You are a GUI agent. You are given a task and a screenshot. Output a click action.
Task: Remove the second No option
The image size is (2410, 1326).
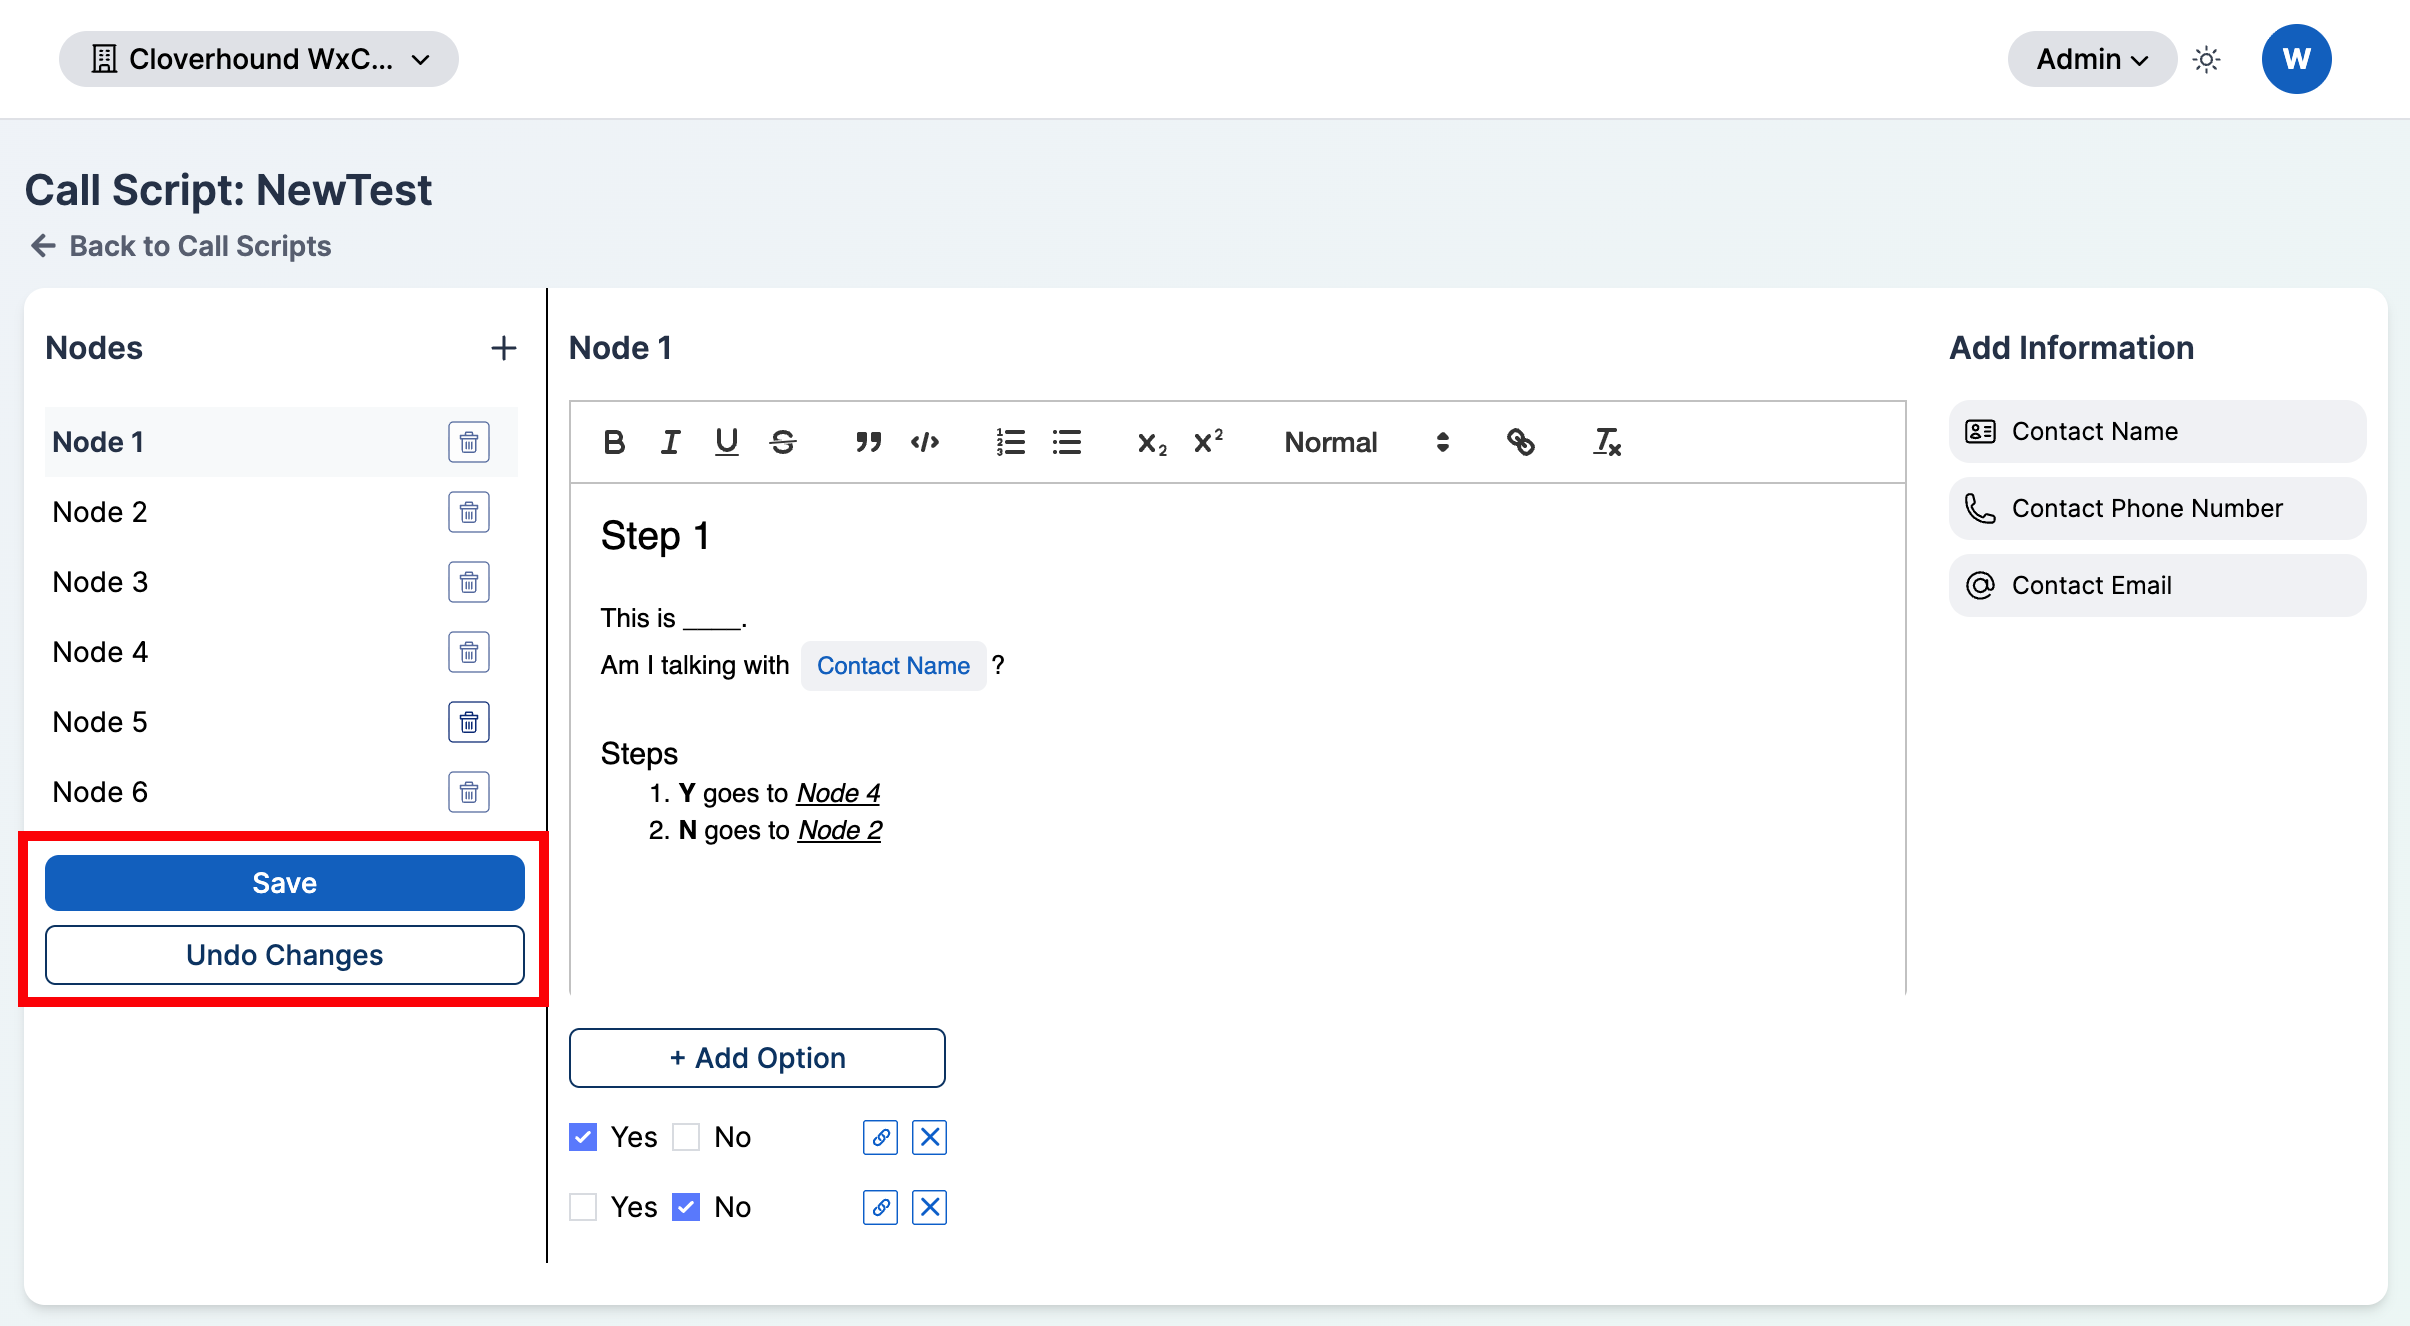930,1207
